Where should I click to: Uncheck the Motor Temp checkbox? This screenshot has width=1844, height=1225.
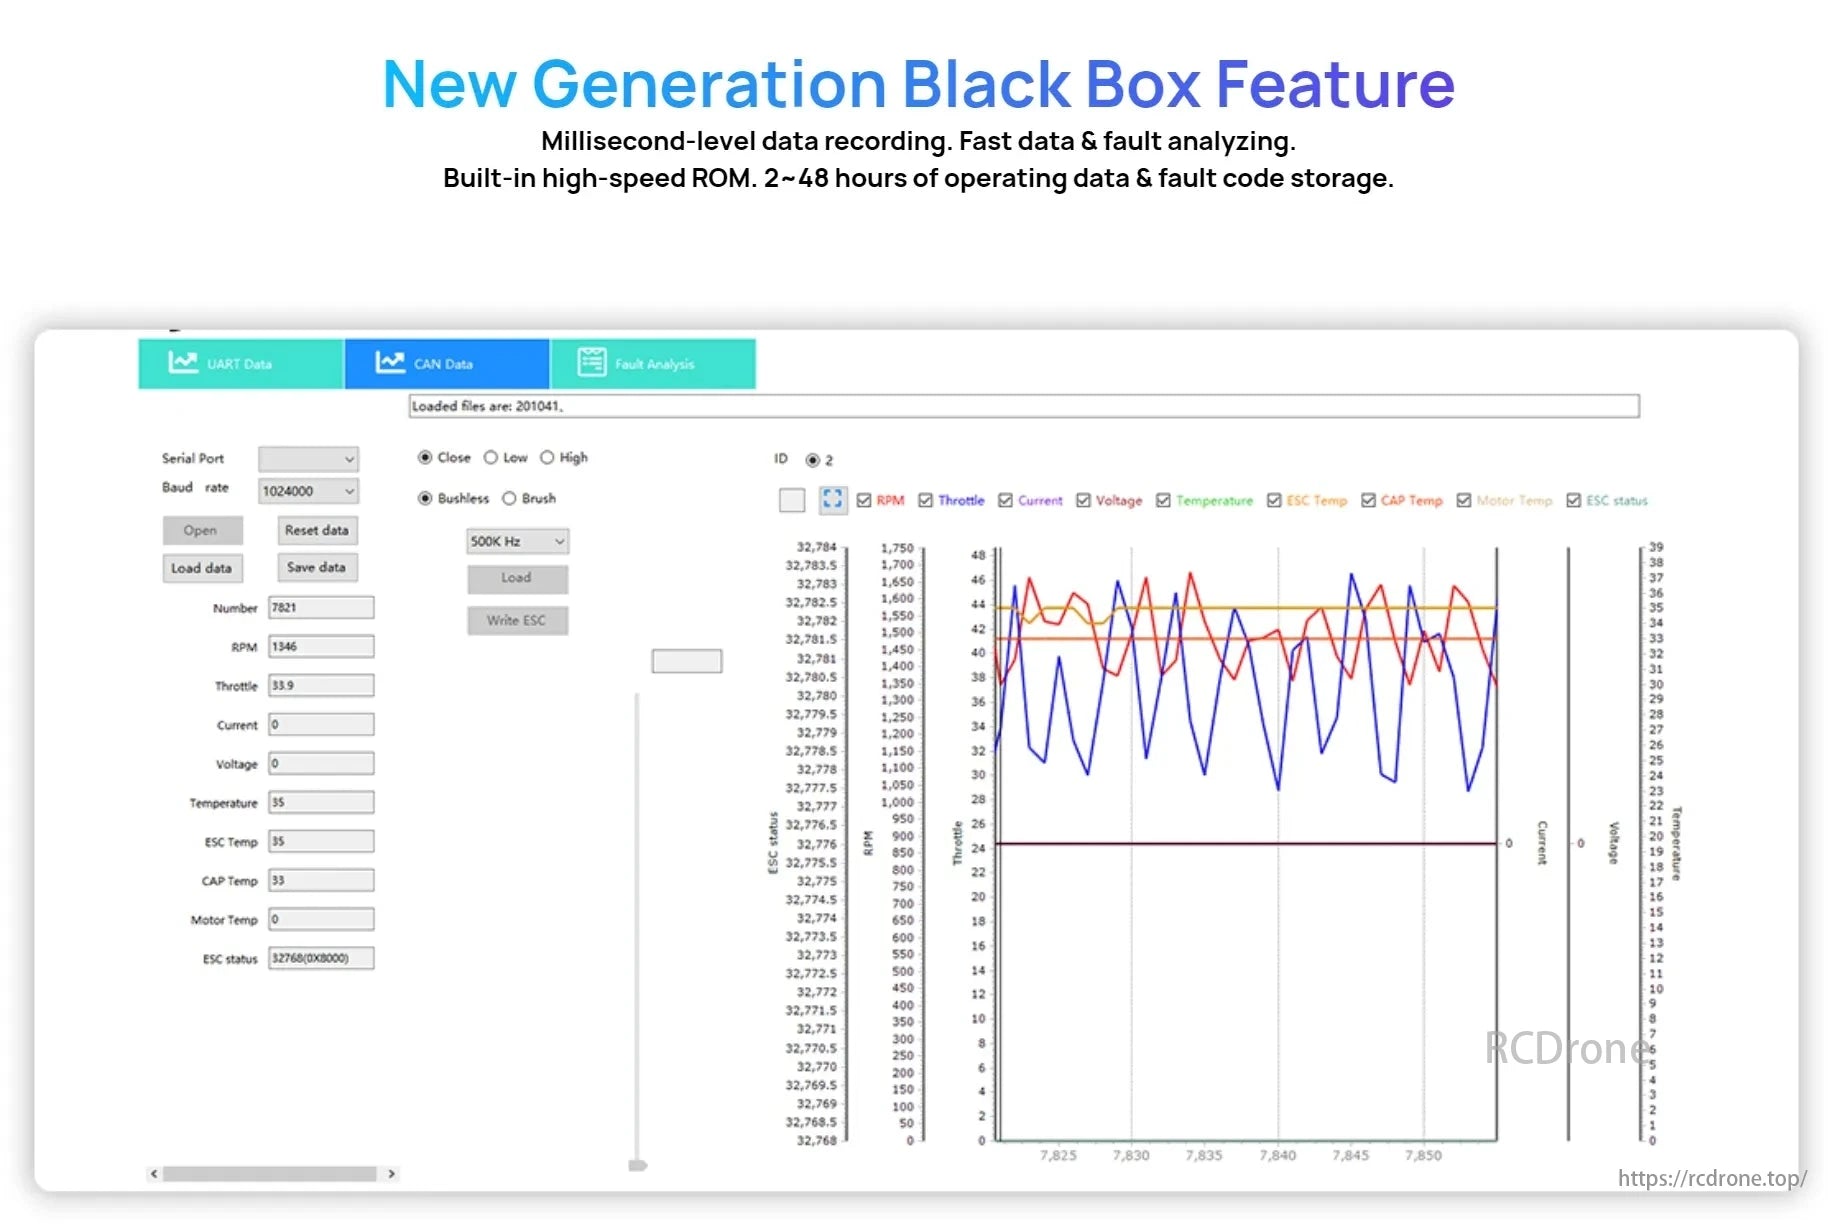coord(1463,500)
